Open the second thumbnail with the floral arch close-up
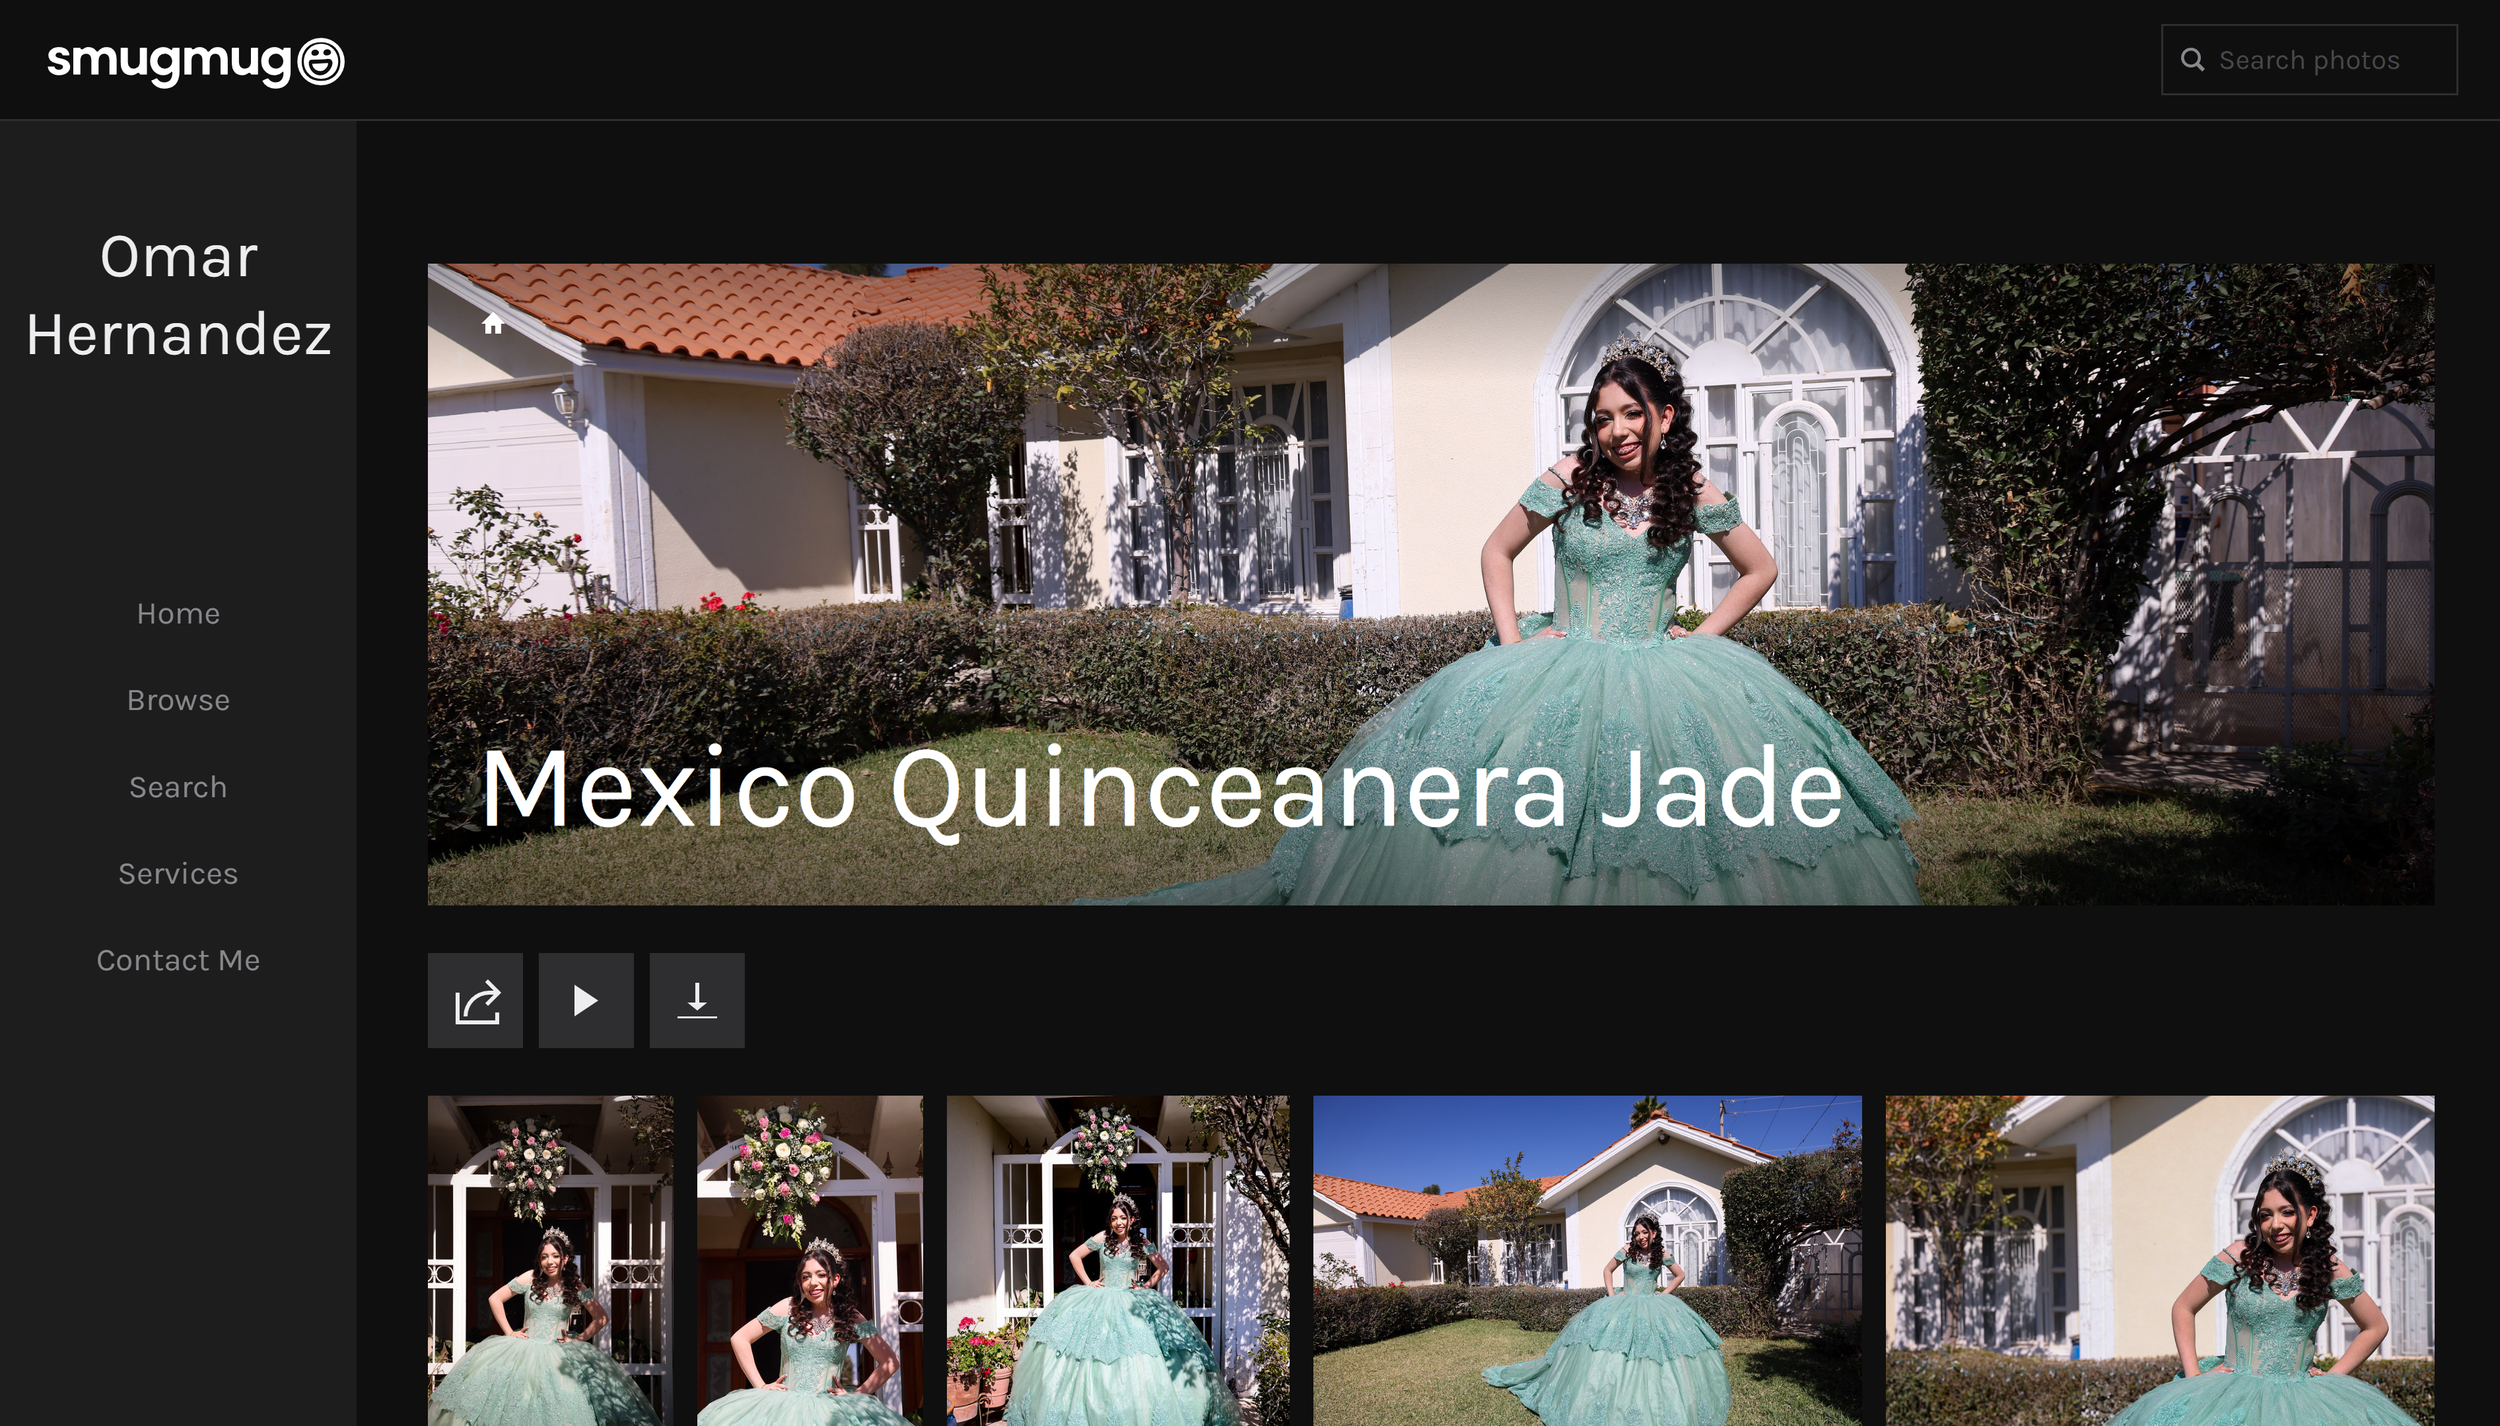The height and width of the screenshot is (1426, 2500). pos(810,1260)
